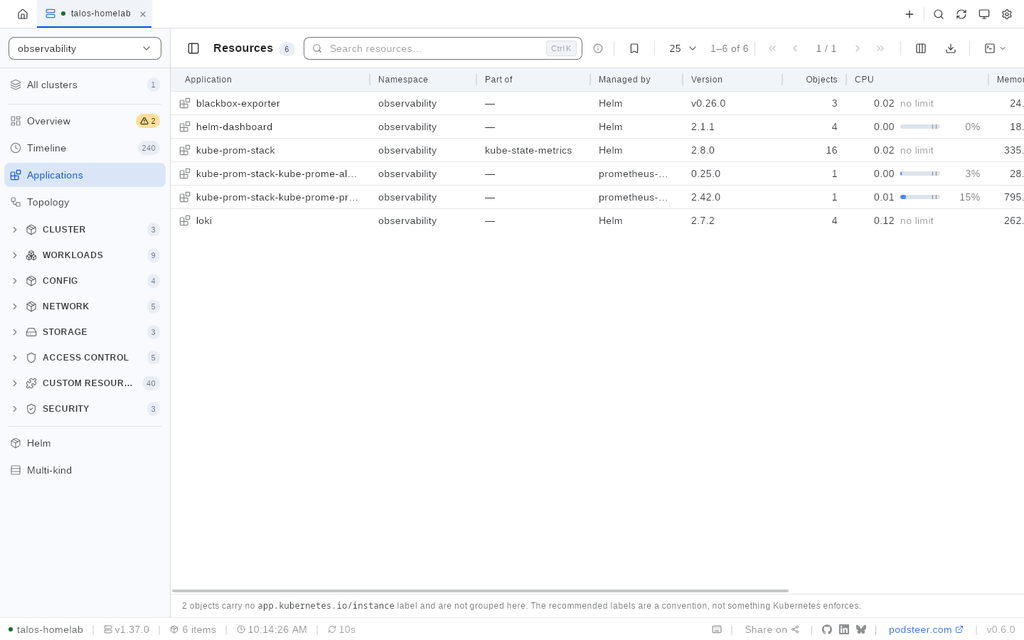
Task: Expand the CLUSTER section
Action: [85, 230]
